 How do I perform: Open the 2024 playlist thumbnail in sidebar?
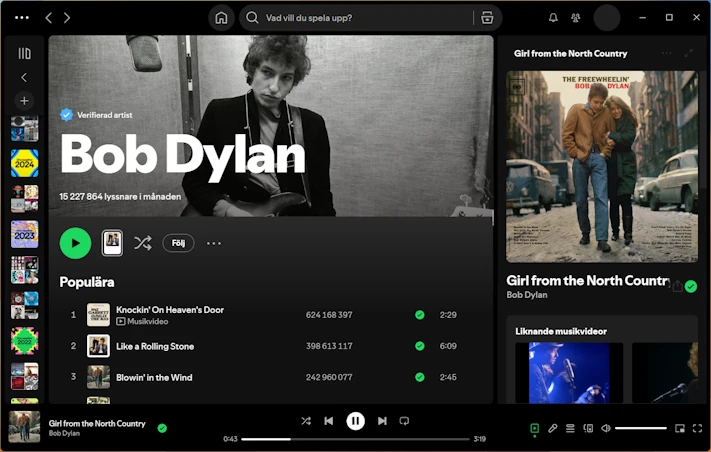[x=24, y=163]
